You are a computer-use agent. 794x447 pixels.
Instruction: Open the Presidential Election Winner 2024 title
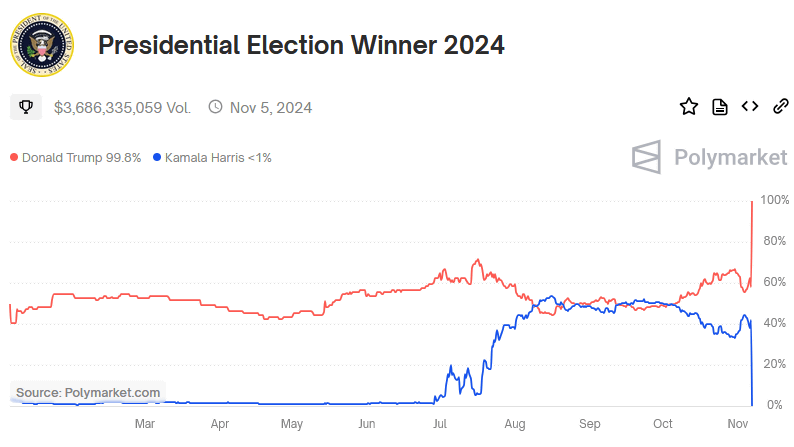(x=300, y=45)
